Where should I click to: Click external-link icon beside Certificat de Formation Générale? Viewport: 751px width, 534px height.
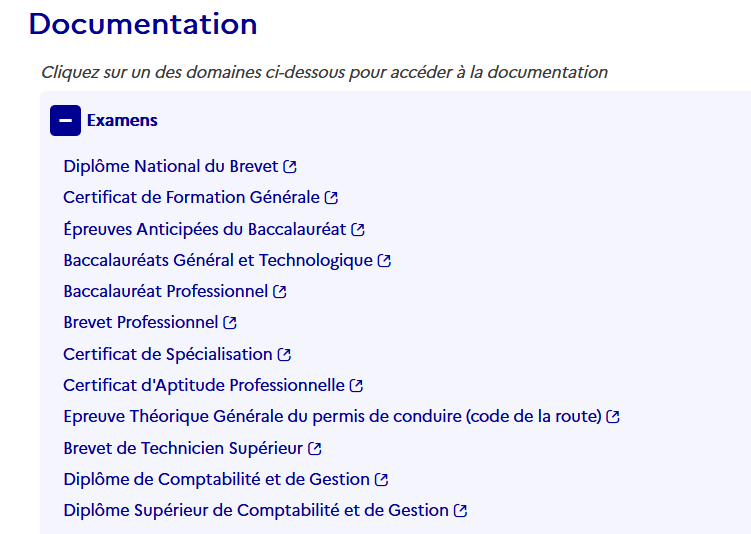tap(331, 198)
